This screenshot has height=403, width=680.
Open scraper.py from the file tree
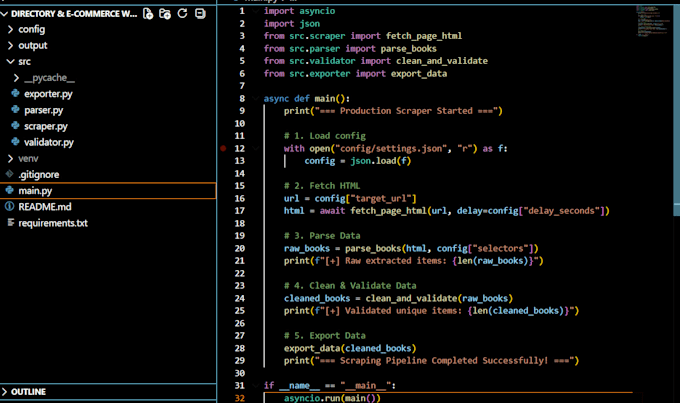(46, 126)
